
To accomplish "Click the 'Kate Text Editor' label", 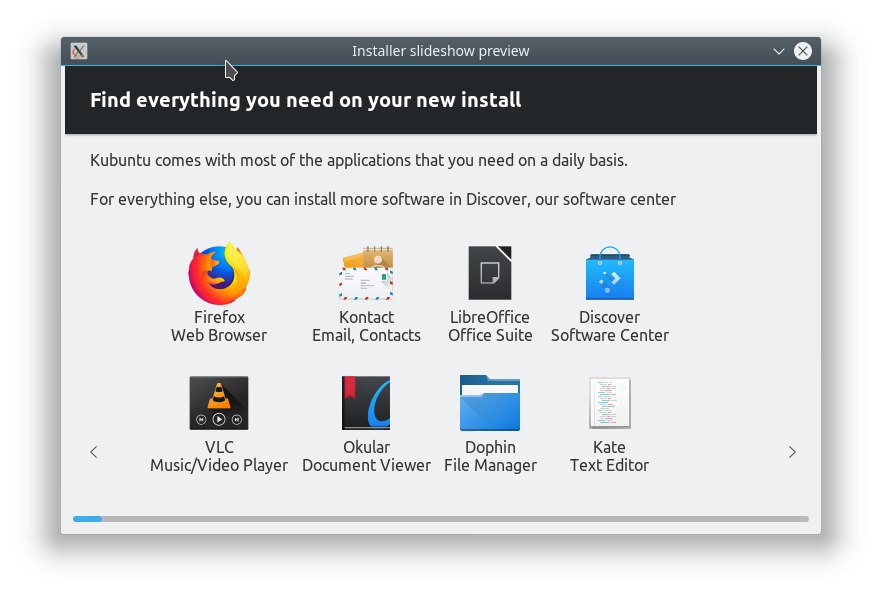I will [610, 456].
